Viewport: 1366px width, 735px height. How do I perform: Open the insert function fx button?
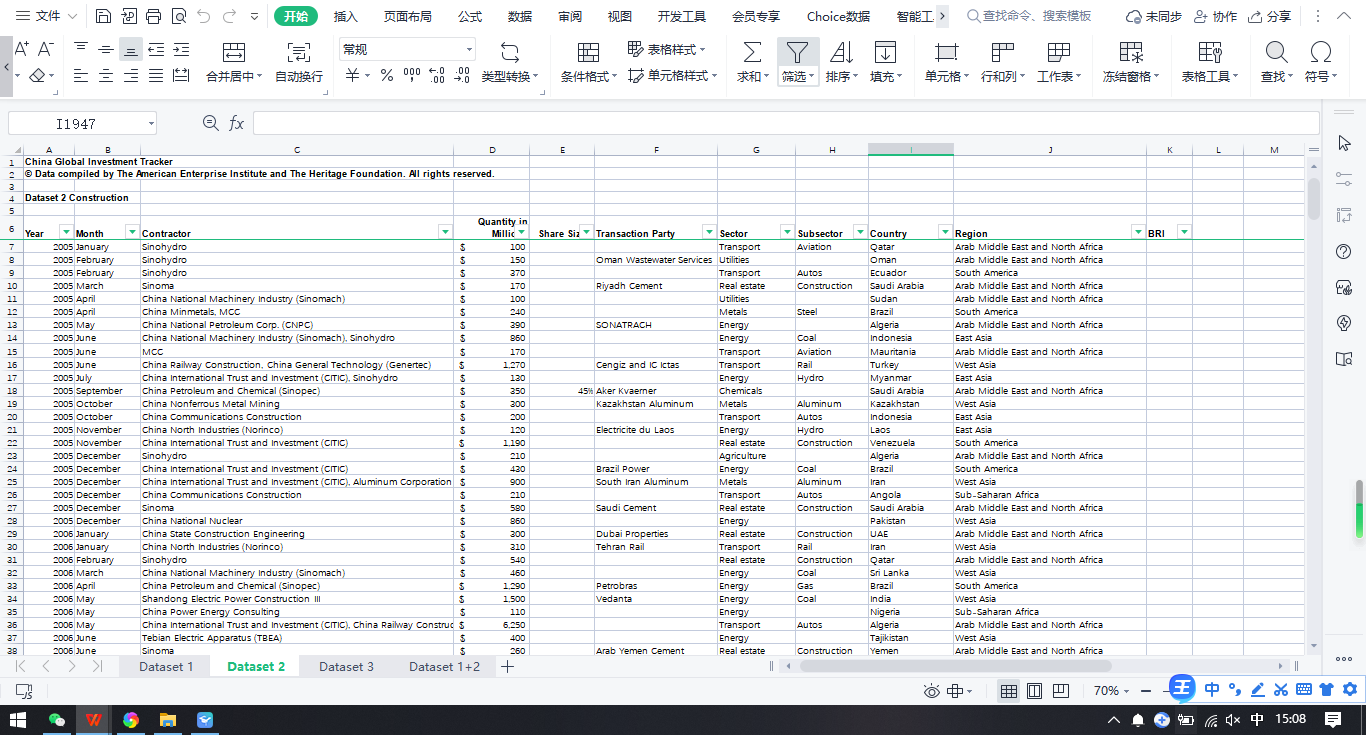237,123
